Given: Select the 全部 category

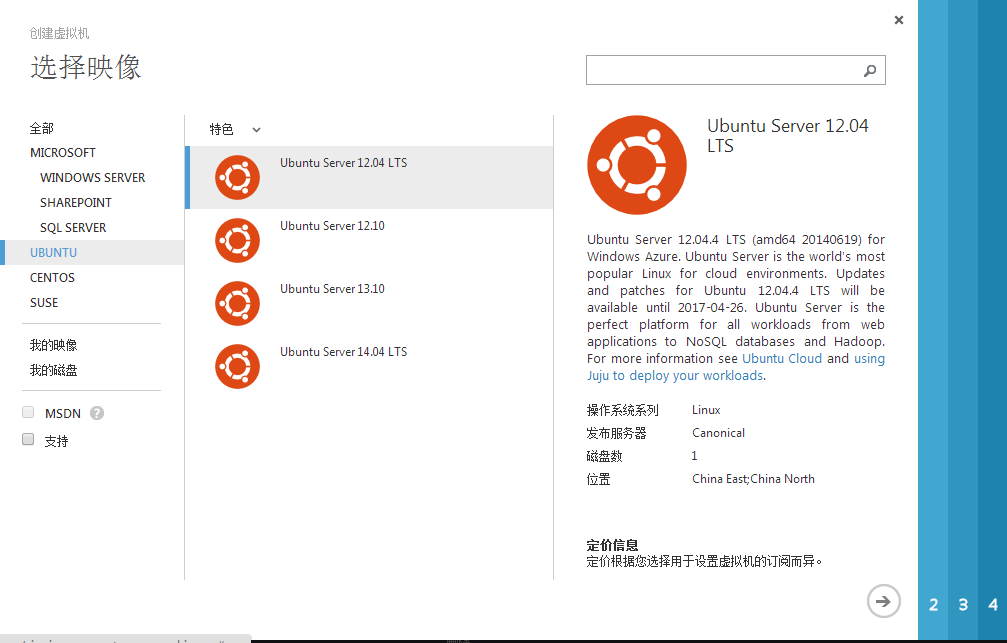Looking at the screenshot, I should [42, 128].
